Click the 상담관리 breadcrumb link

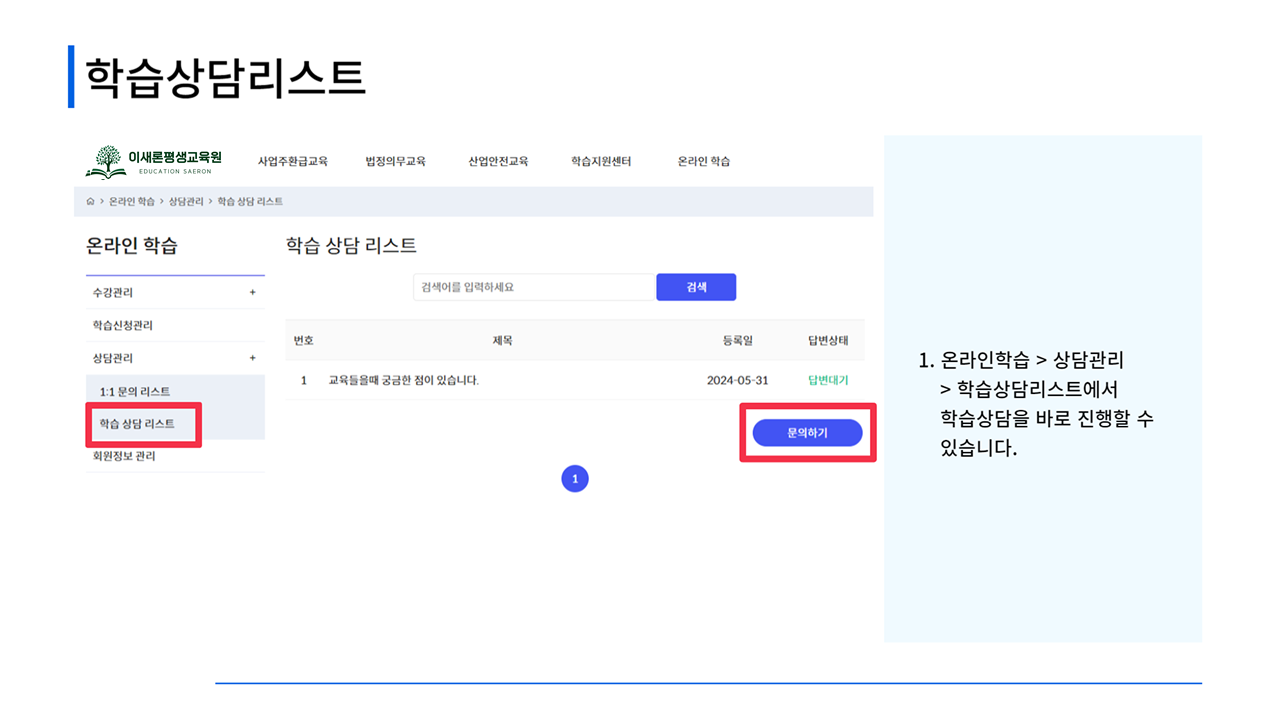(186, 202)
